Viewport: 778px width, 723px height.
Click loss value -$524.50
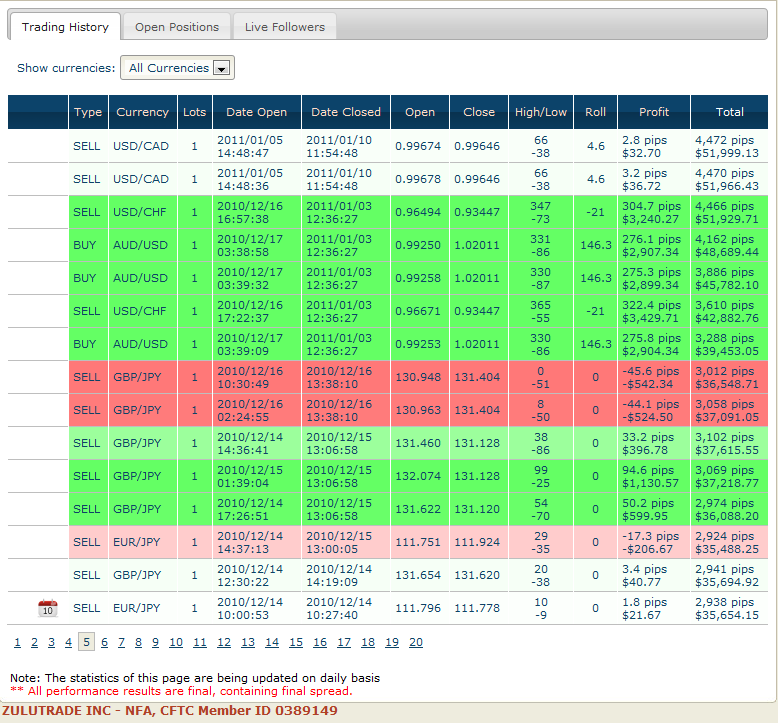(x=648, y=417)
